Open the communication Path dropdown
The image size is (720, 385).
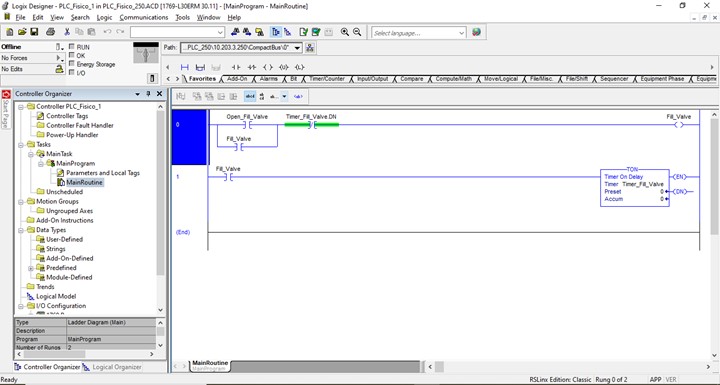pos(298,47)
